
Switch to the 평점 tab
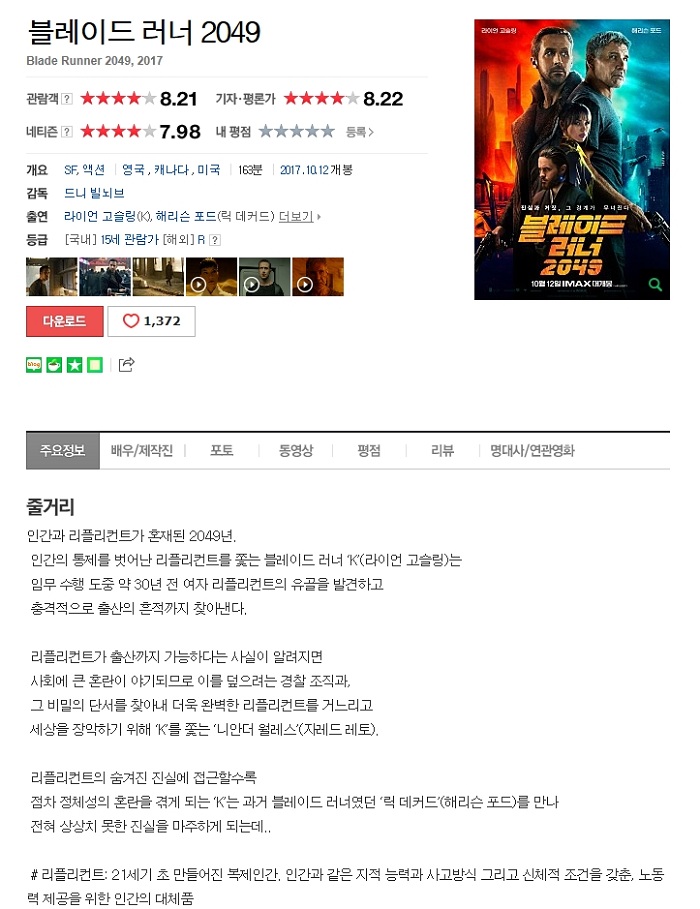coord(369,450)
